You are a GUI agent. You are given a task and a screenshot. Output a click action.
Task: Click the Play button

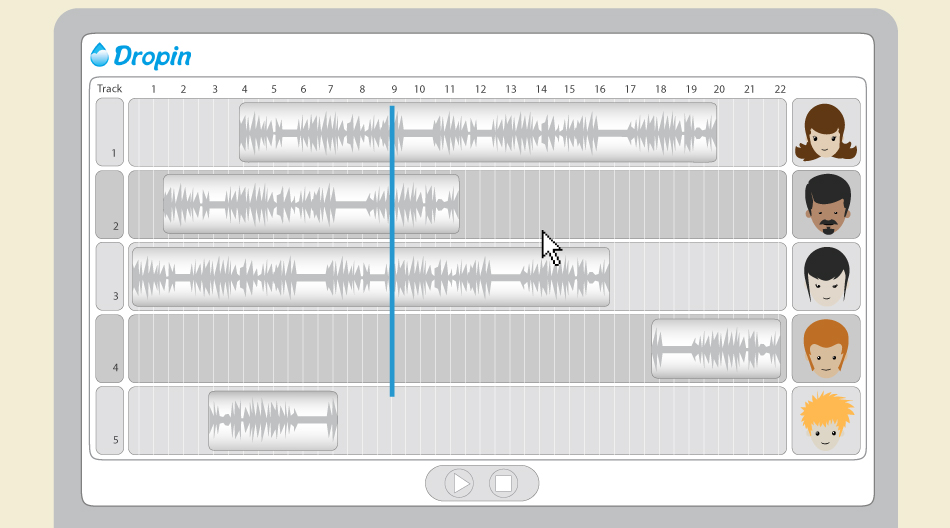click(x=459, y=484)
